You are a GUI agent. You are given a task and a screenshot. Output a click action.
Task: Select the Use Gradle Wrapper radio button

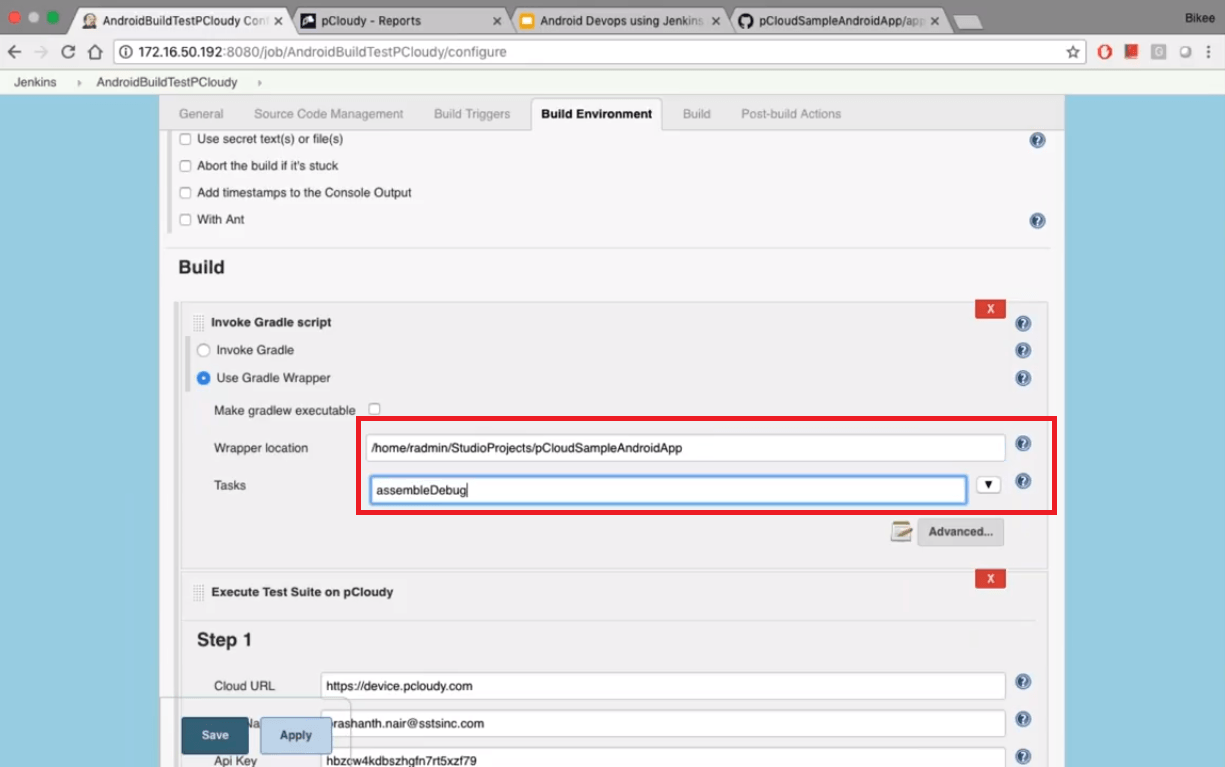[x=204, y=378]
